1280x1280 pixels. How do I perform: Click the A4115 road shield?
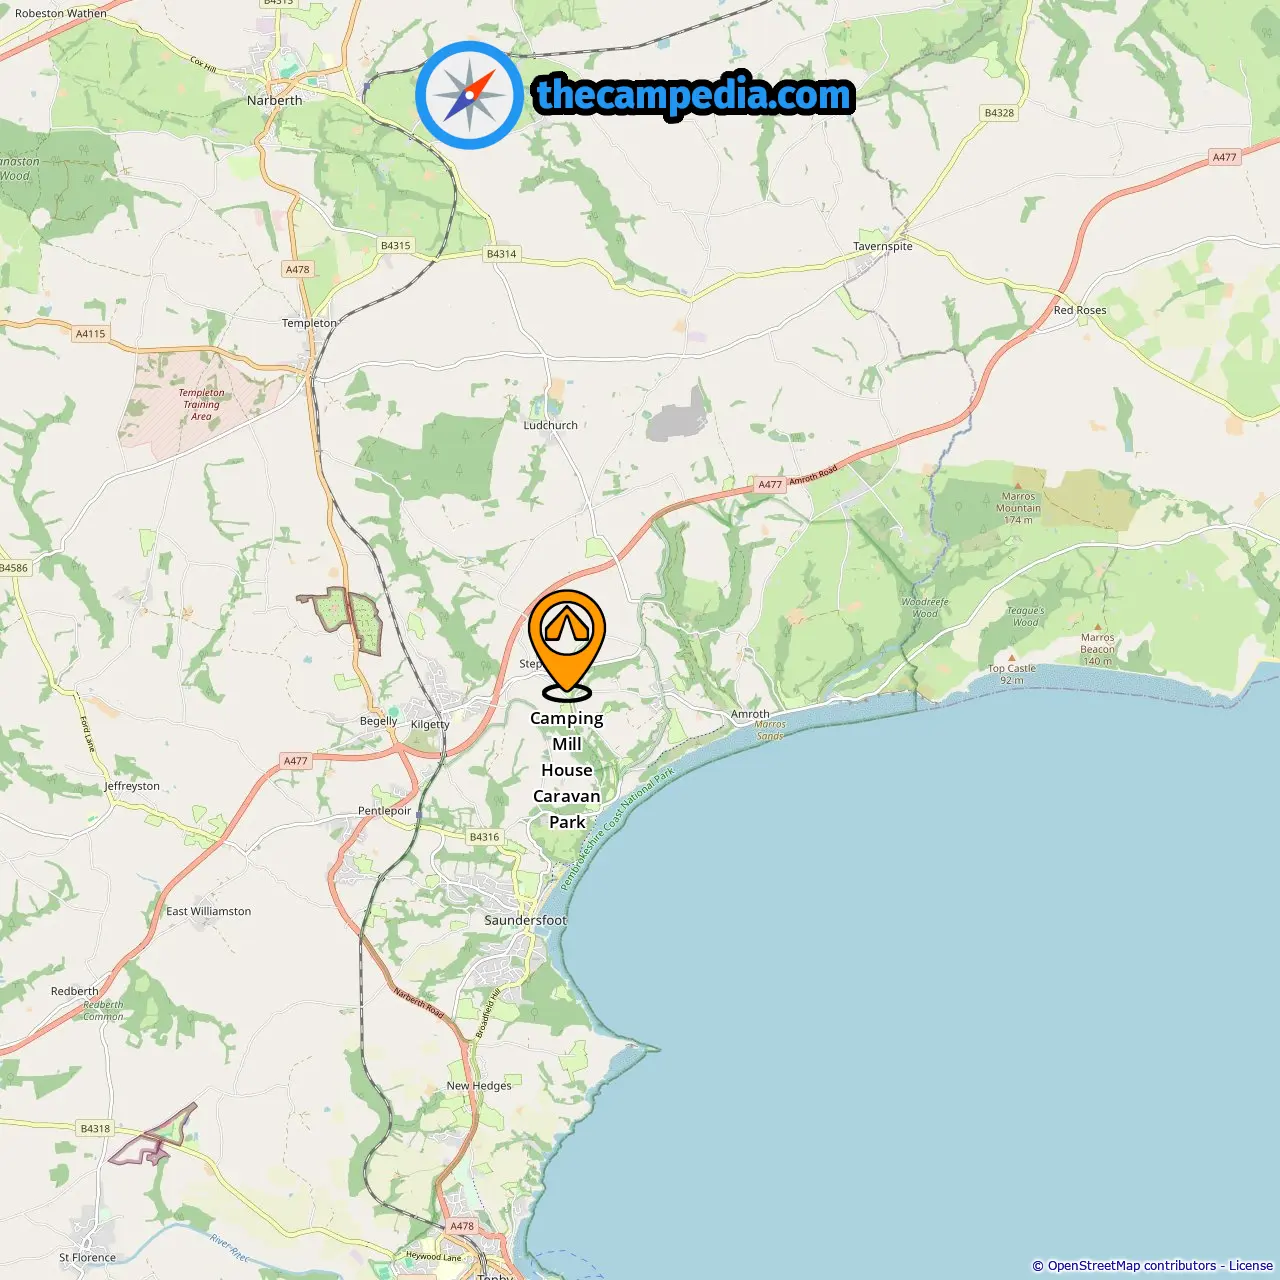point(90,334)
